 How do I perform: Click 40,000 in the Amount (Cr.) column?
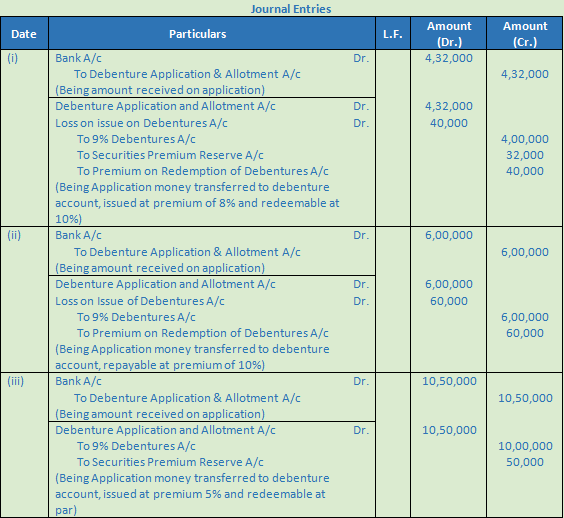[x=525, y=171]
